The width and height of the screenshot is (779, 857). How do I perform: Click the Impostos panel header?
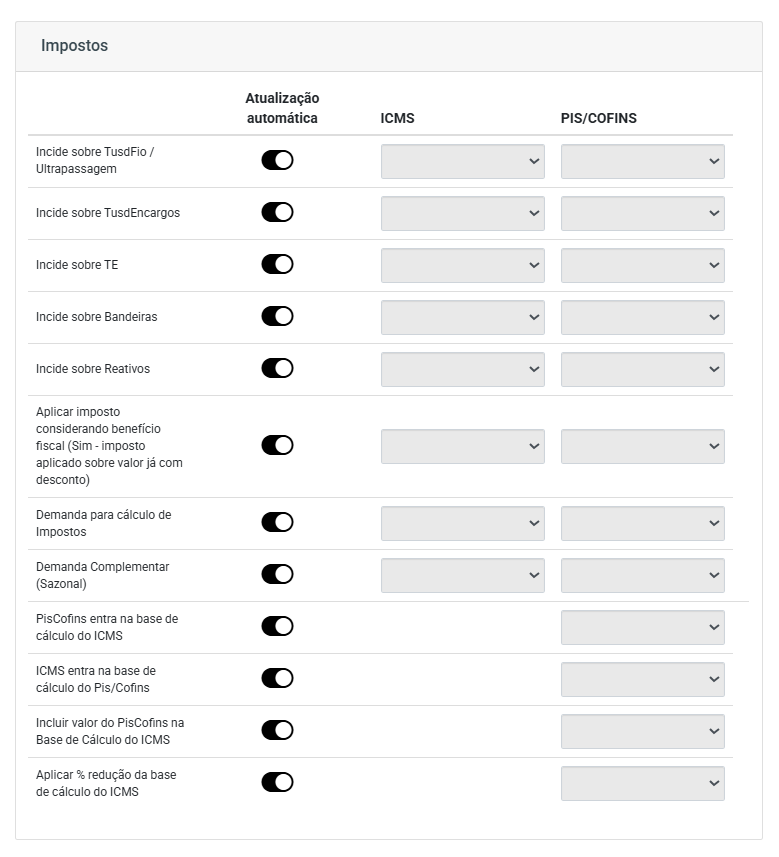click(389, 46)
